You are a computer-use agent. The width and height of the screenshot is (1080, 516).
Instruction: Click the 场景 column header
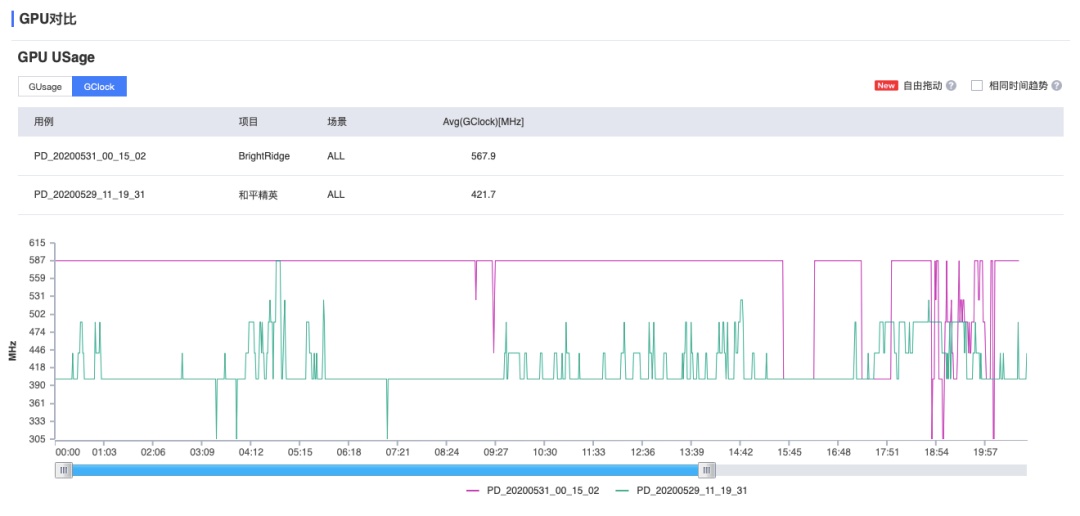pyautogui.click(x=337, y=122)
